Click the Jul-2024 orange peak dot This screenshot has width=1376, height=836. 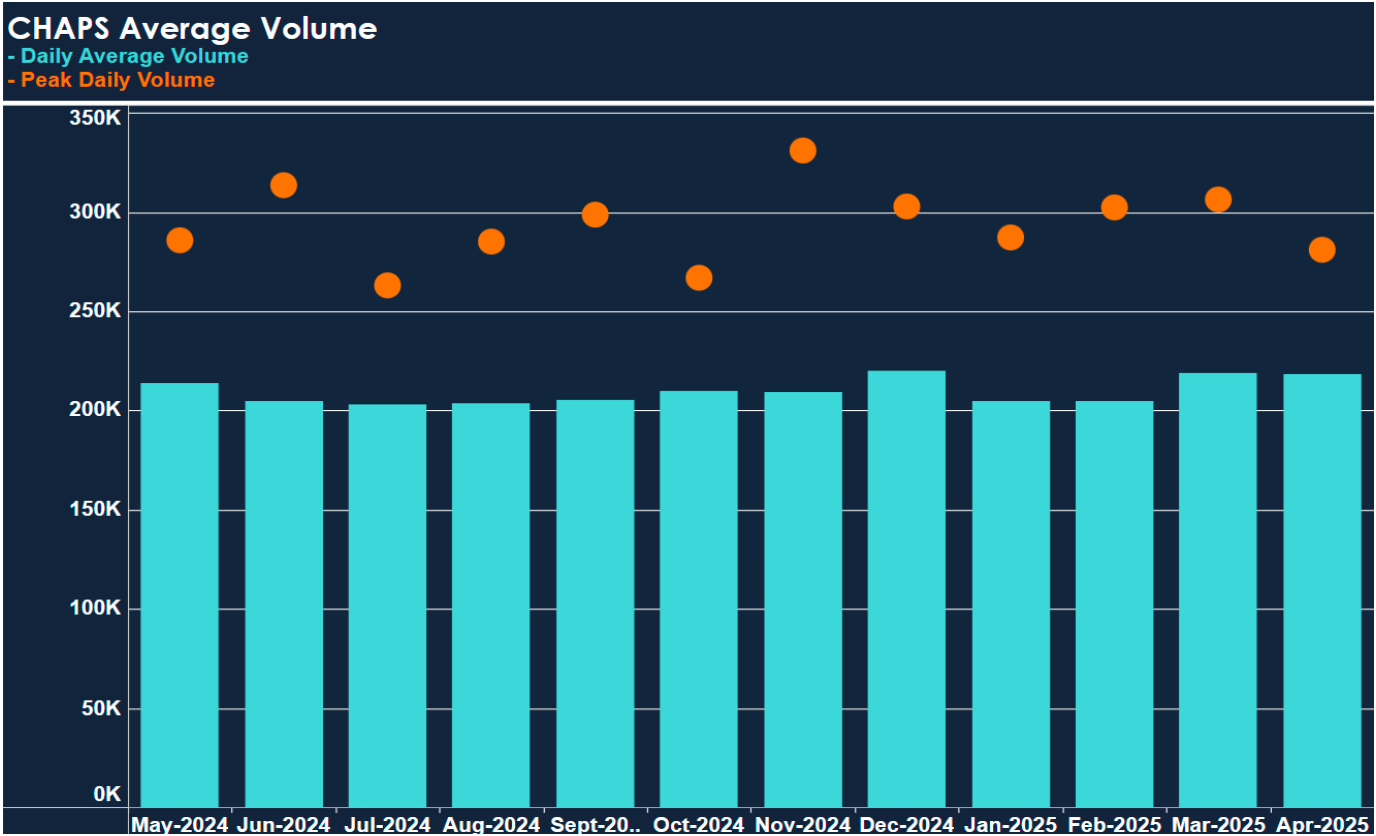click(387, 285)
